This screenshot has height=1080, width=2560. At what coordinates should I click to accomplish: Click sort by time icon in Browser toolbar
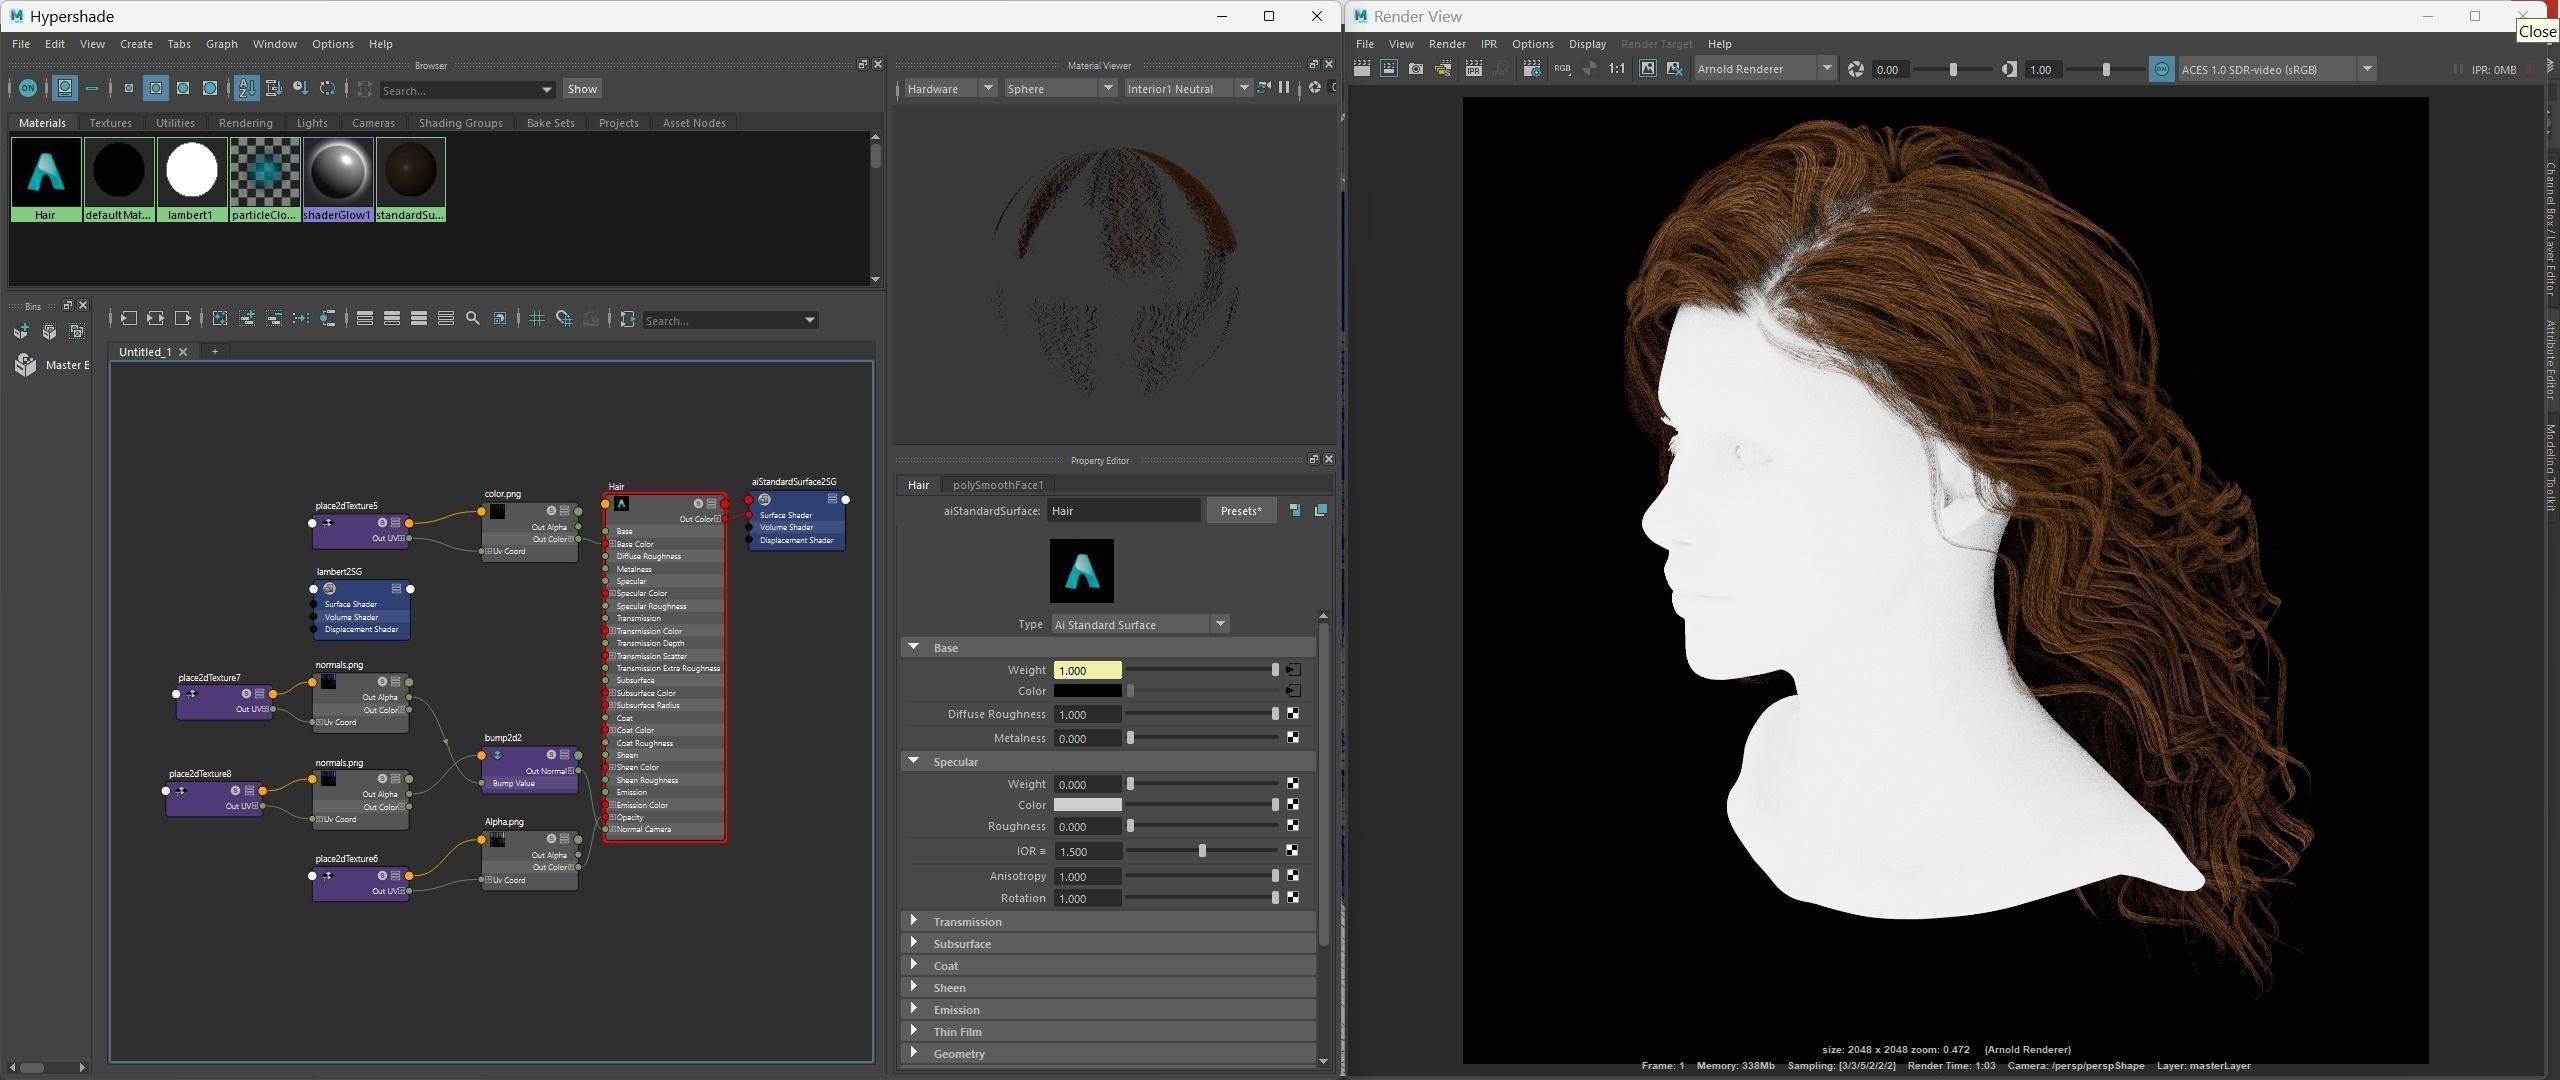click(300, 88)
